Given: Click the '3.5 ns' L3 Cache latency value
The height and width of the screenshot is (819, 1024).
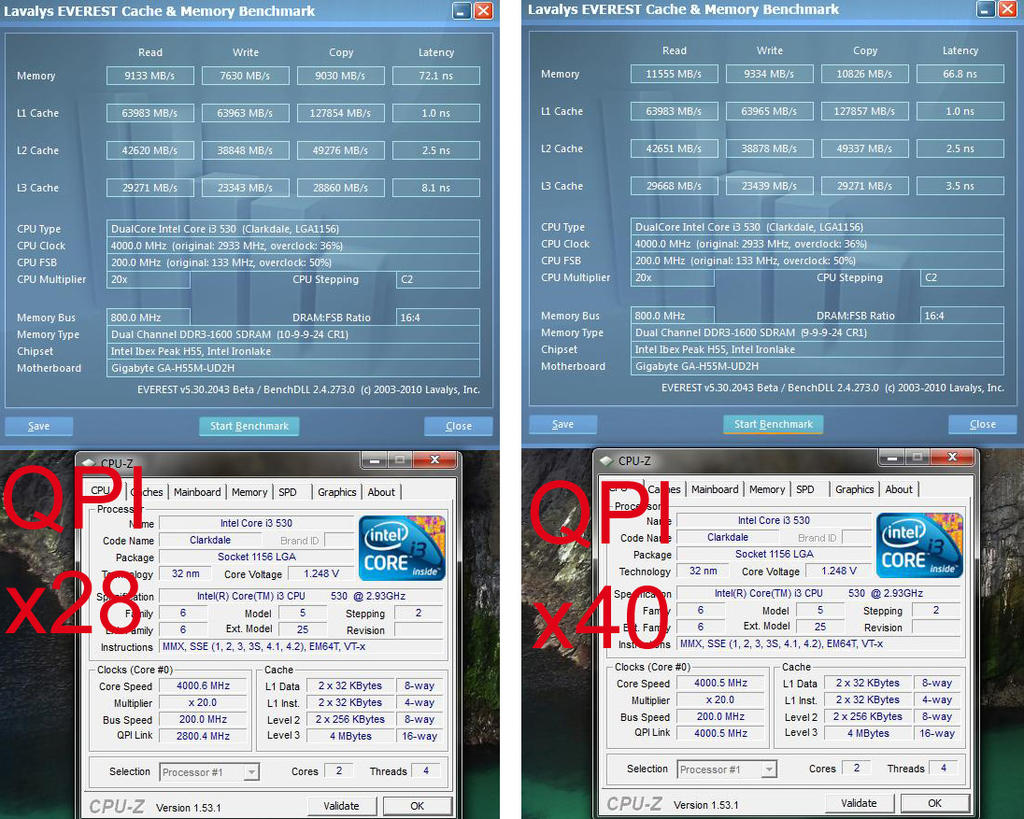Looking at the screenshot, I should (961, 185).
